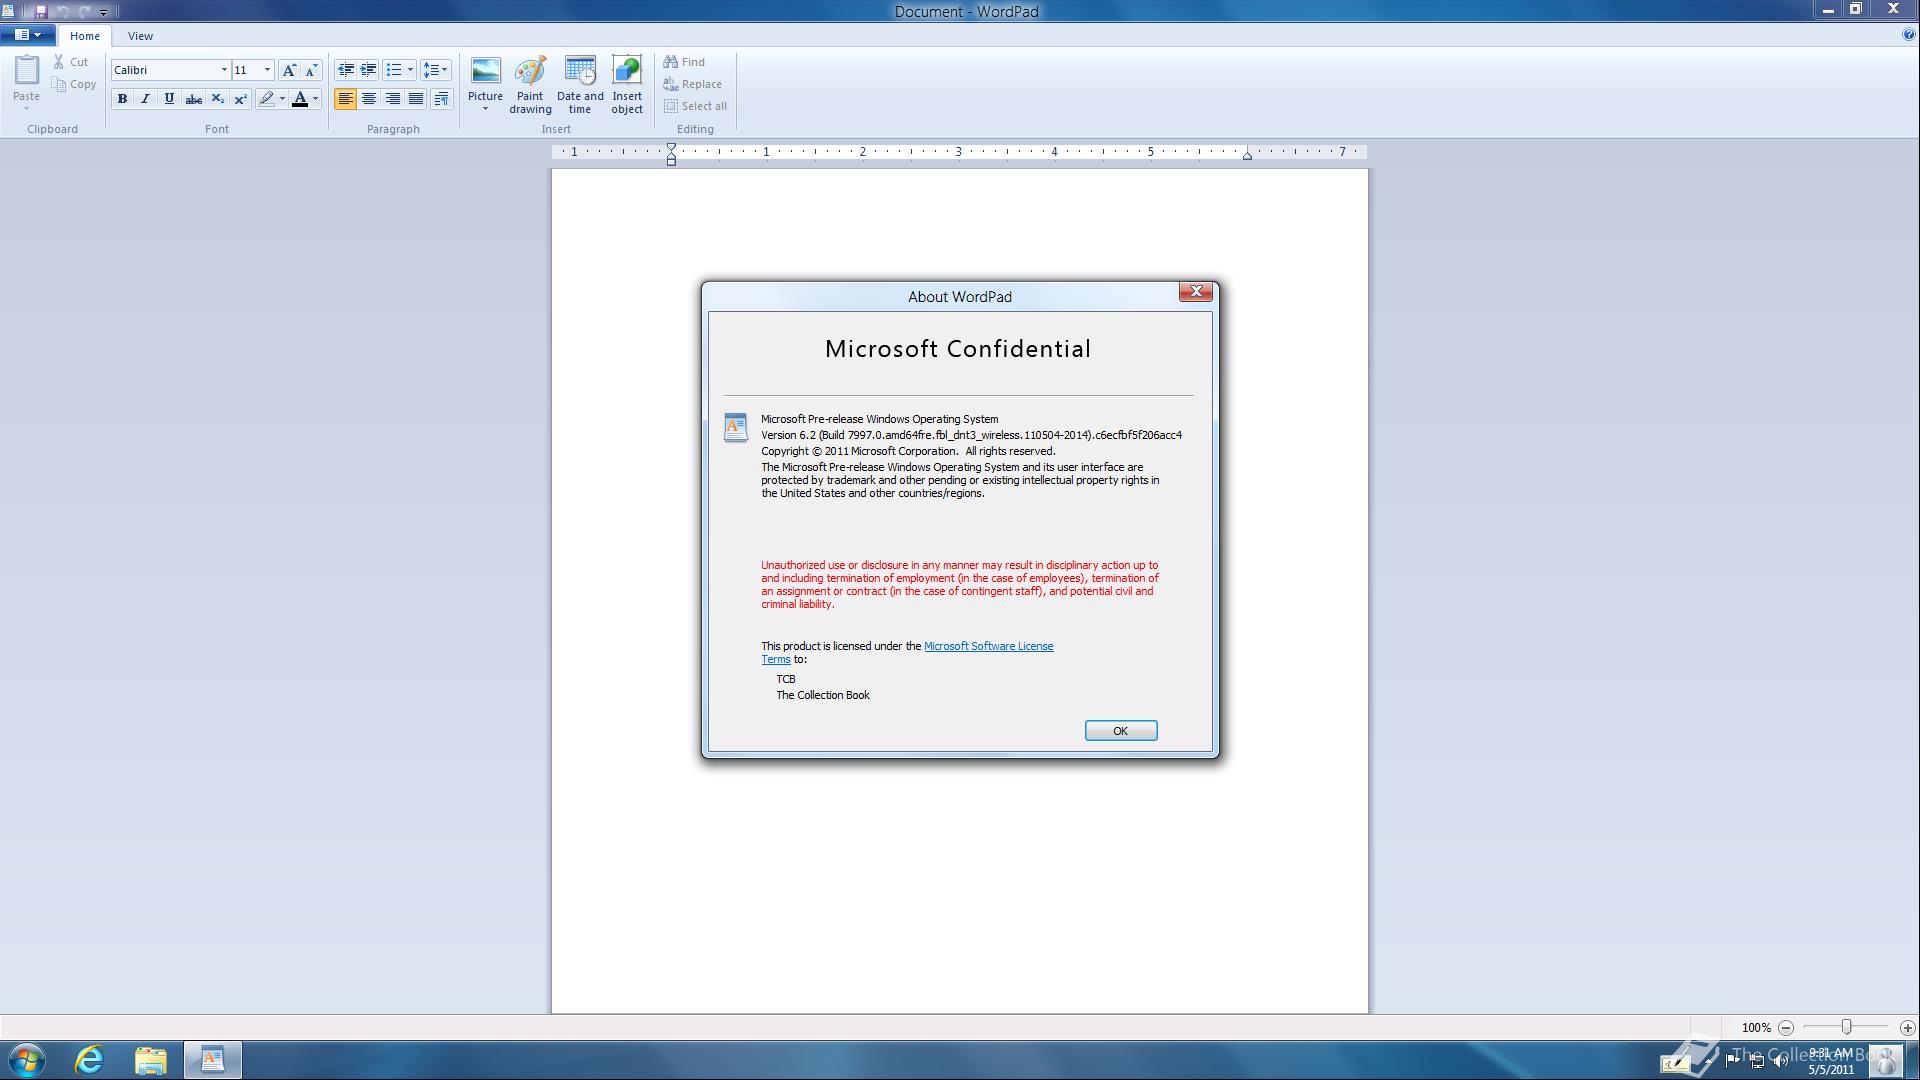Image resolution: width=1920 pixels, height=1080 pixels.
Task: Click the WordPad Help icon
Action: click(x=1909, y=35)
